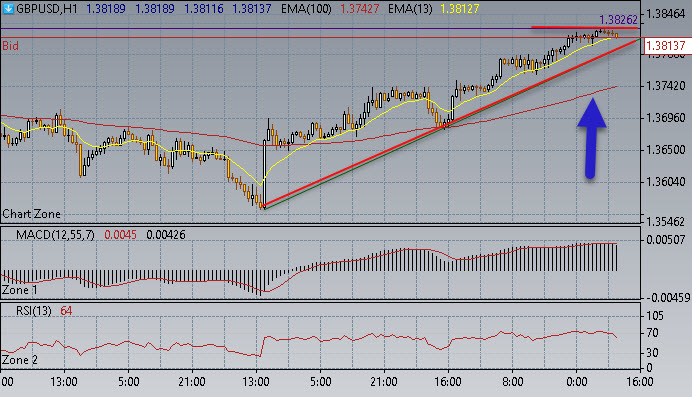Click the MACD(12,55,7) indicator title
This screenshot has height=397, width=692.
pyautogui.click(x=55, y=235)
